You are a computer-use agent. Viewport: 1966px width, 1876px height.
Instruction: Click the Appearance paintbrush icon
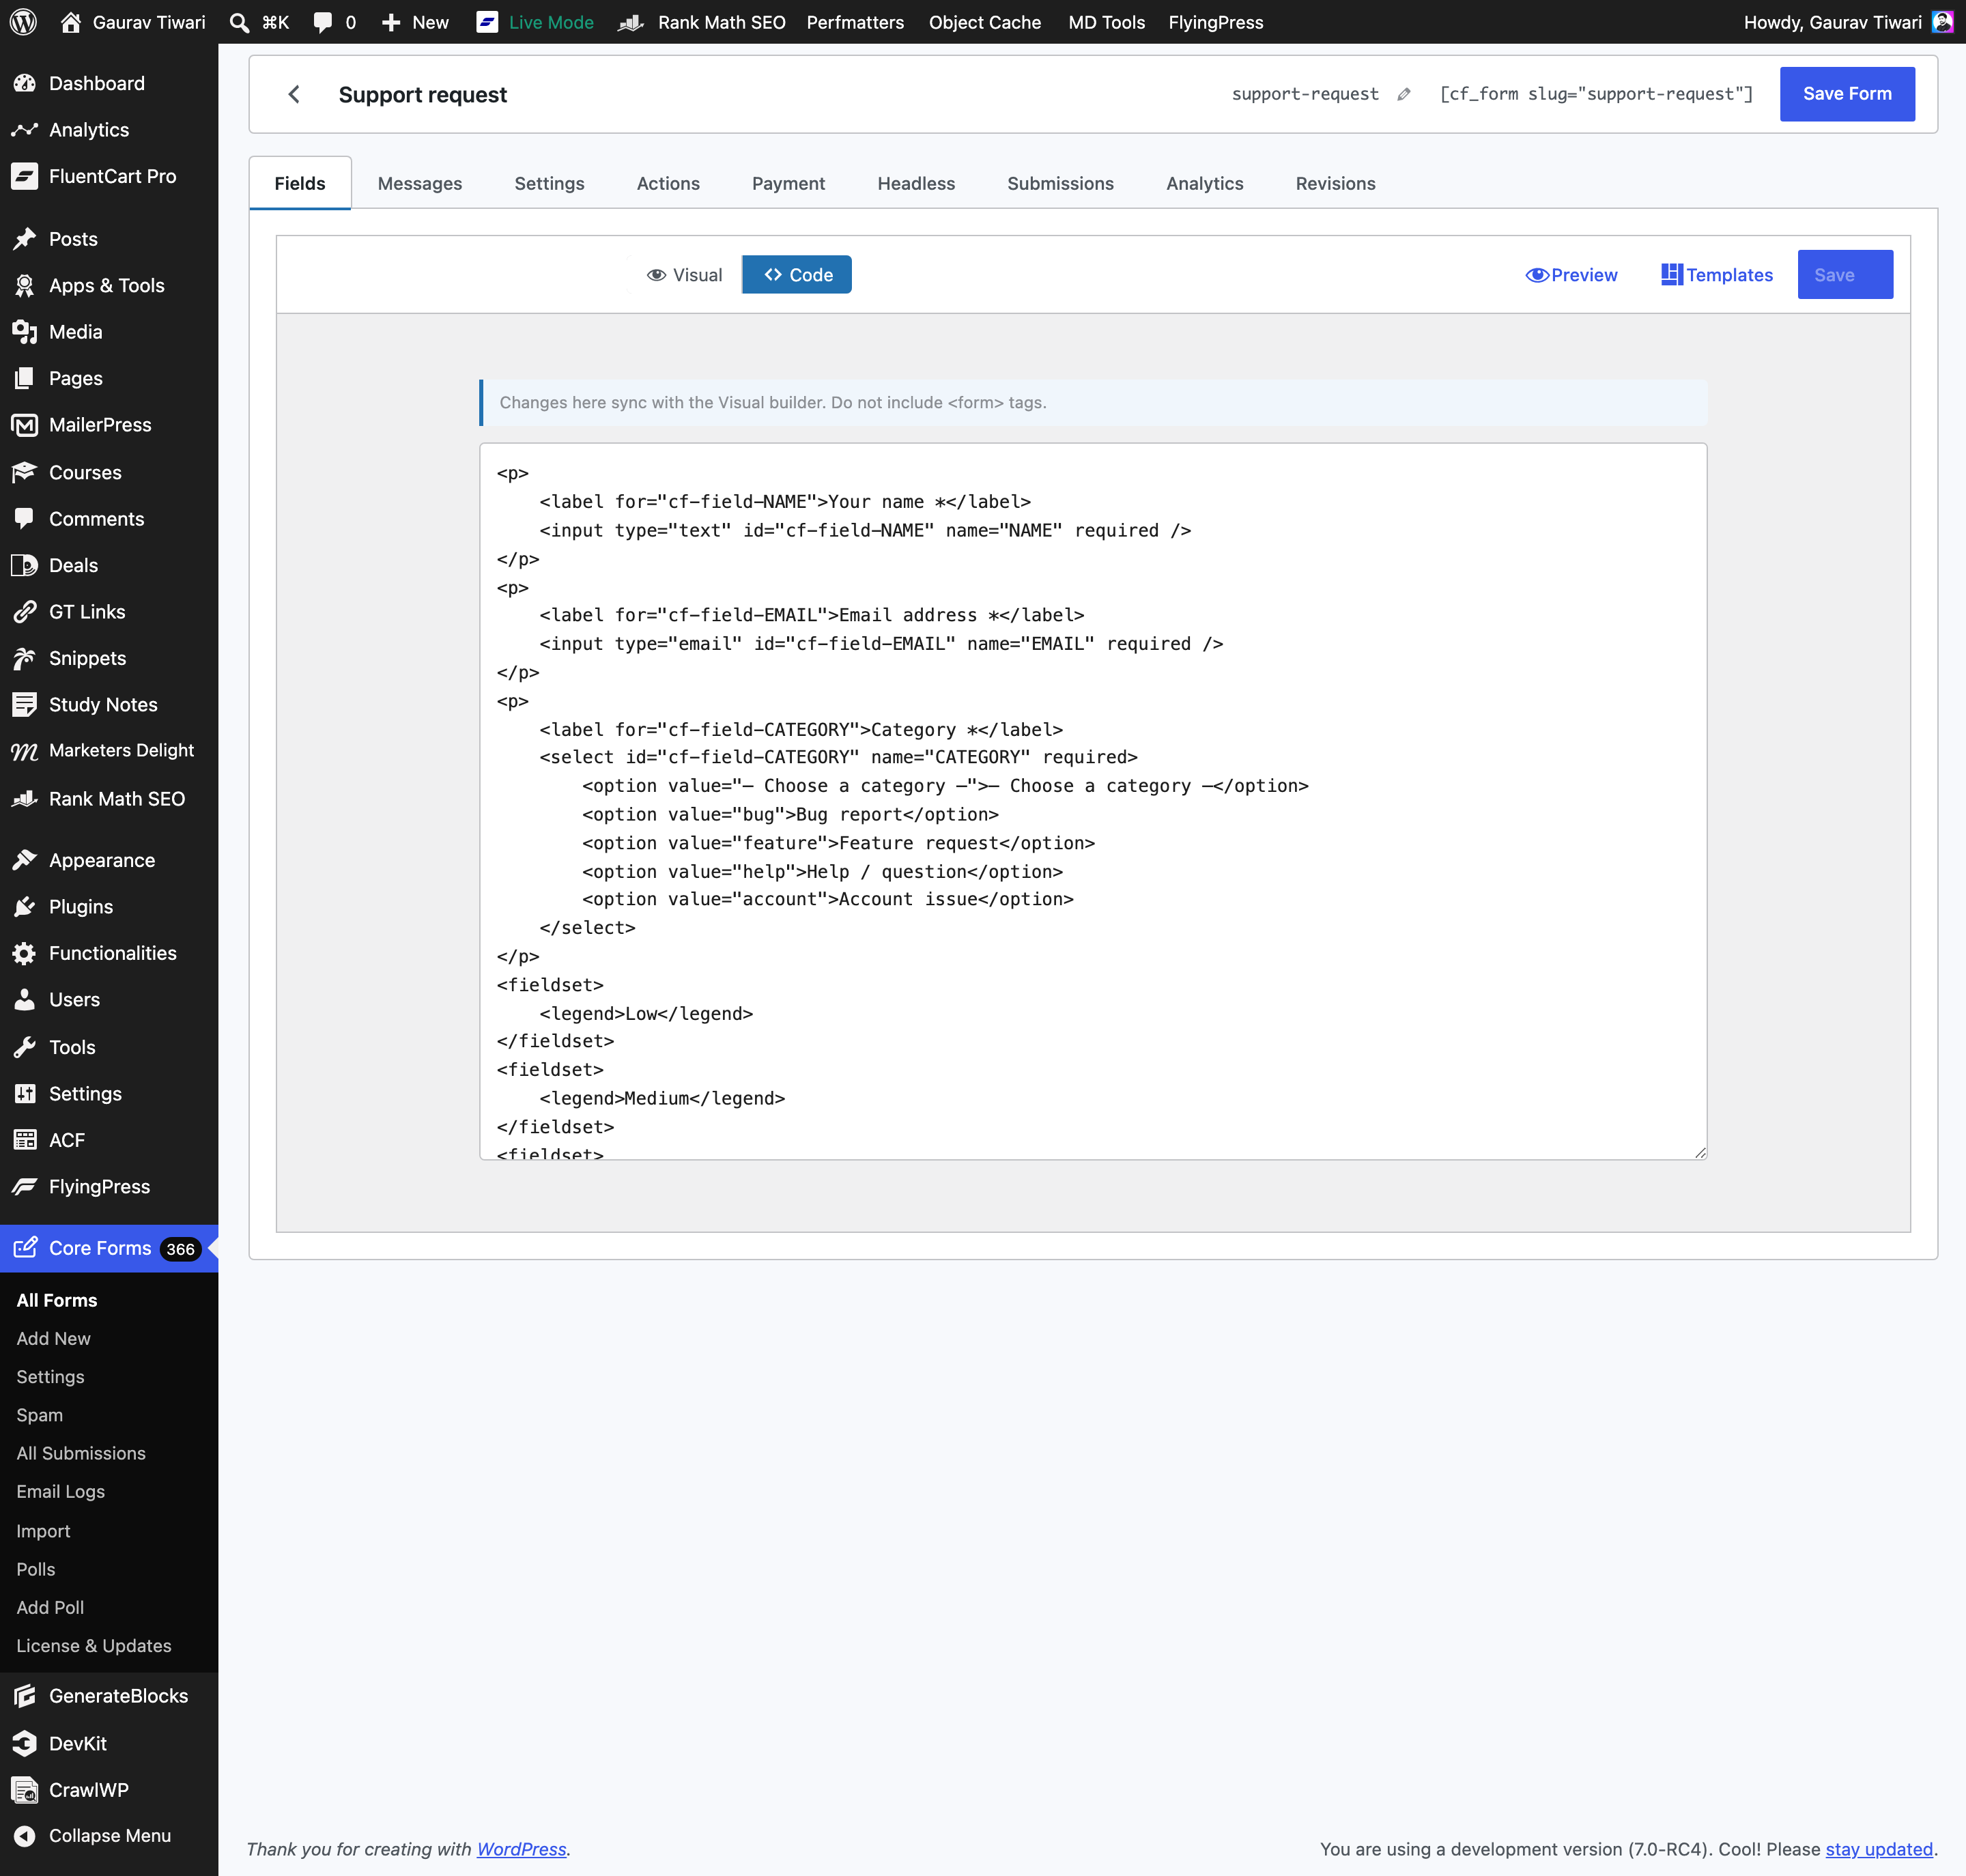25,860
